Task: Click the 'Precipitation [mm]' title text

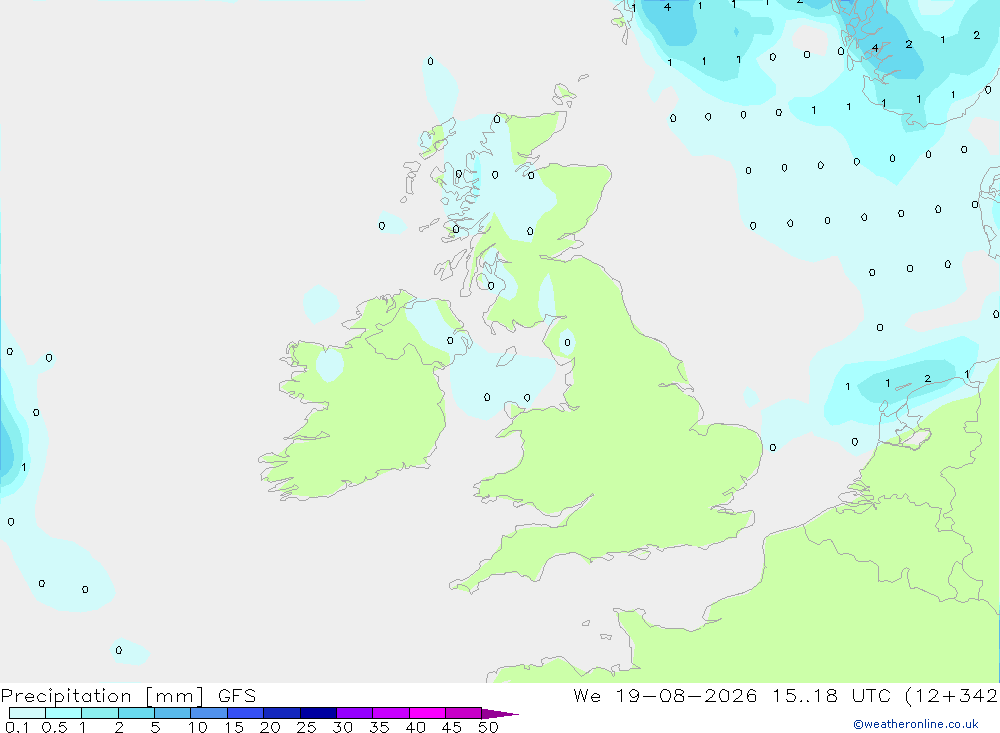Action: [102, 696]
